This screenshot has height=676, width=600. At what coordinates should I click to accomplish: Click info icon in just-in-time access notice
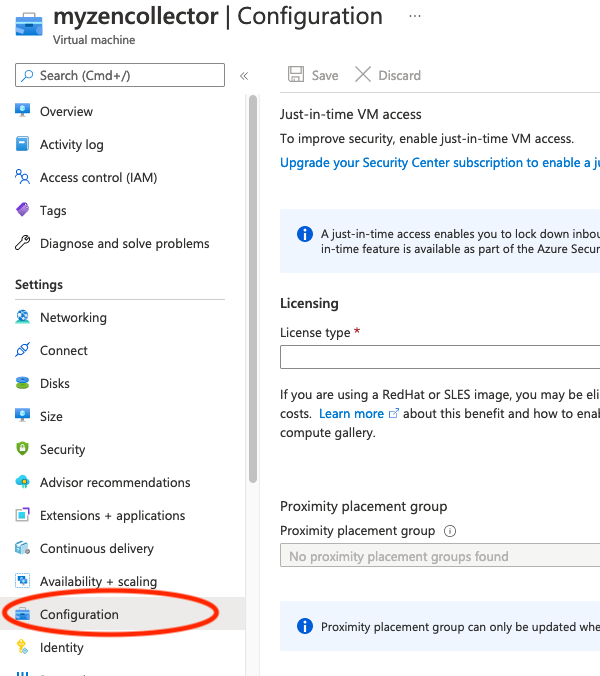(305, 234)
